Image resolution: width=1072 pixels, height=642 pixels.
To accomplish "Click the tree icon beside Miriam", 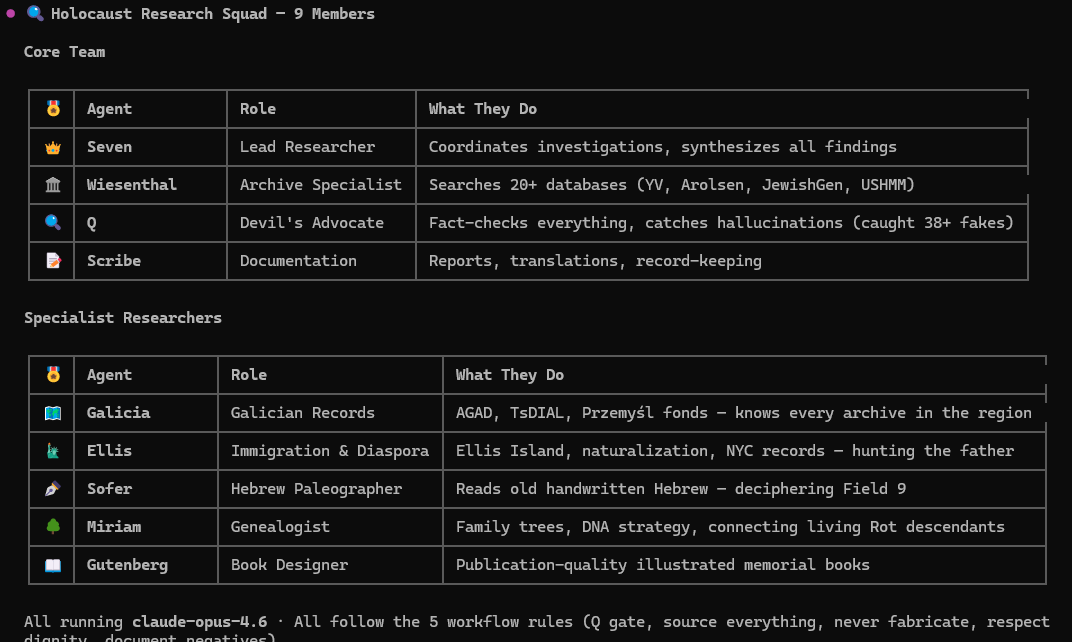I will pos(53,527).
